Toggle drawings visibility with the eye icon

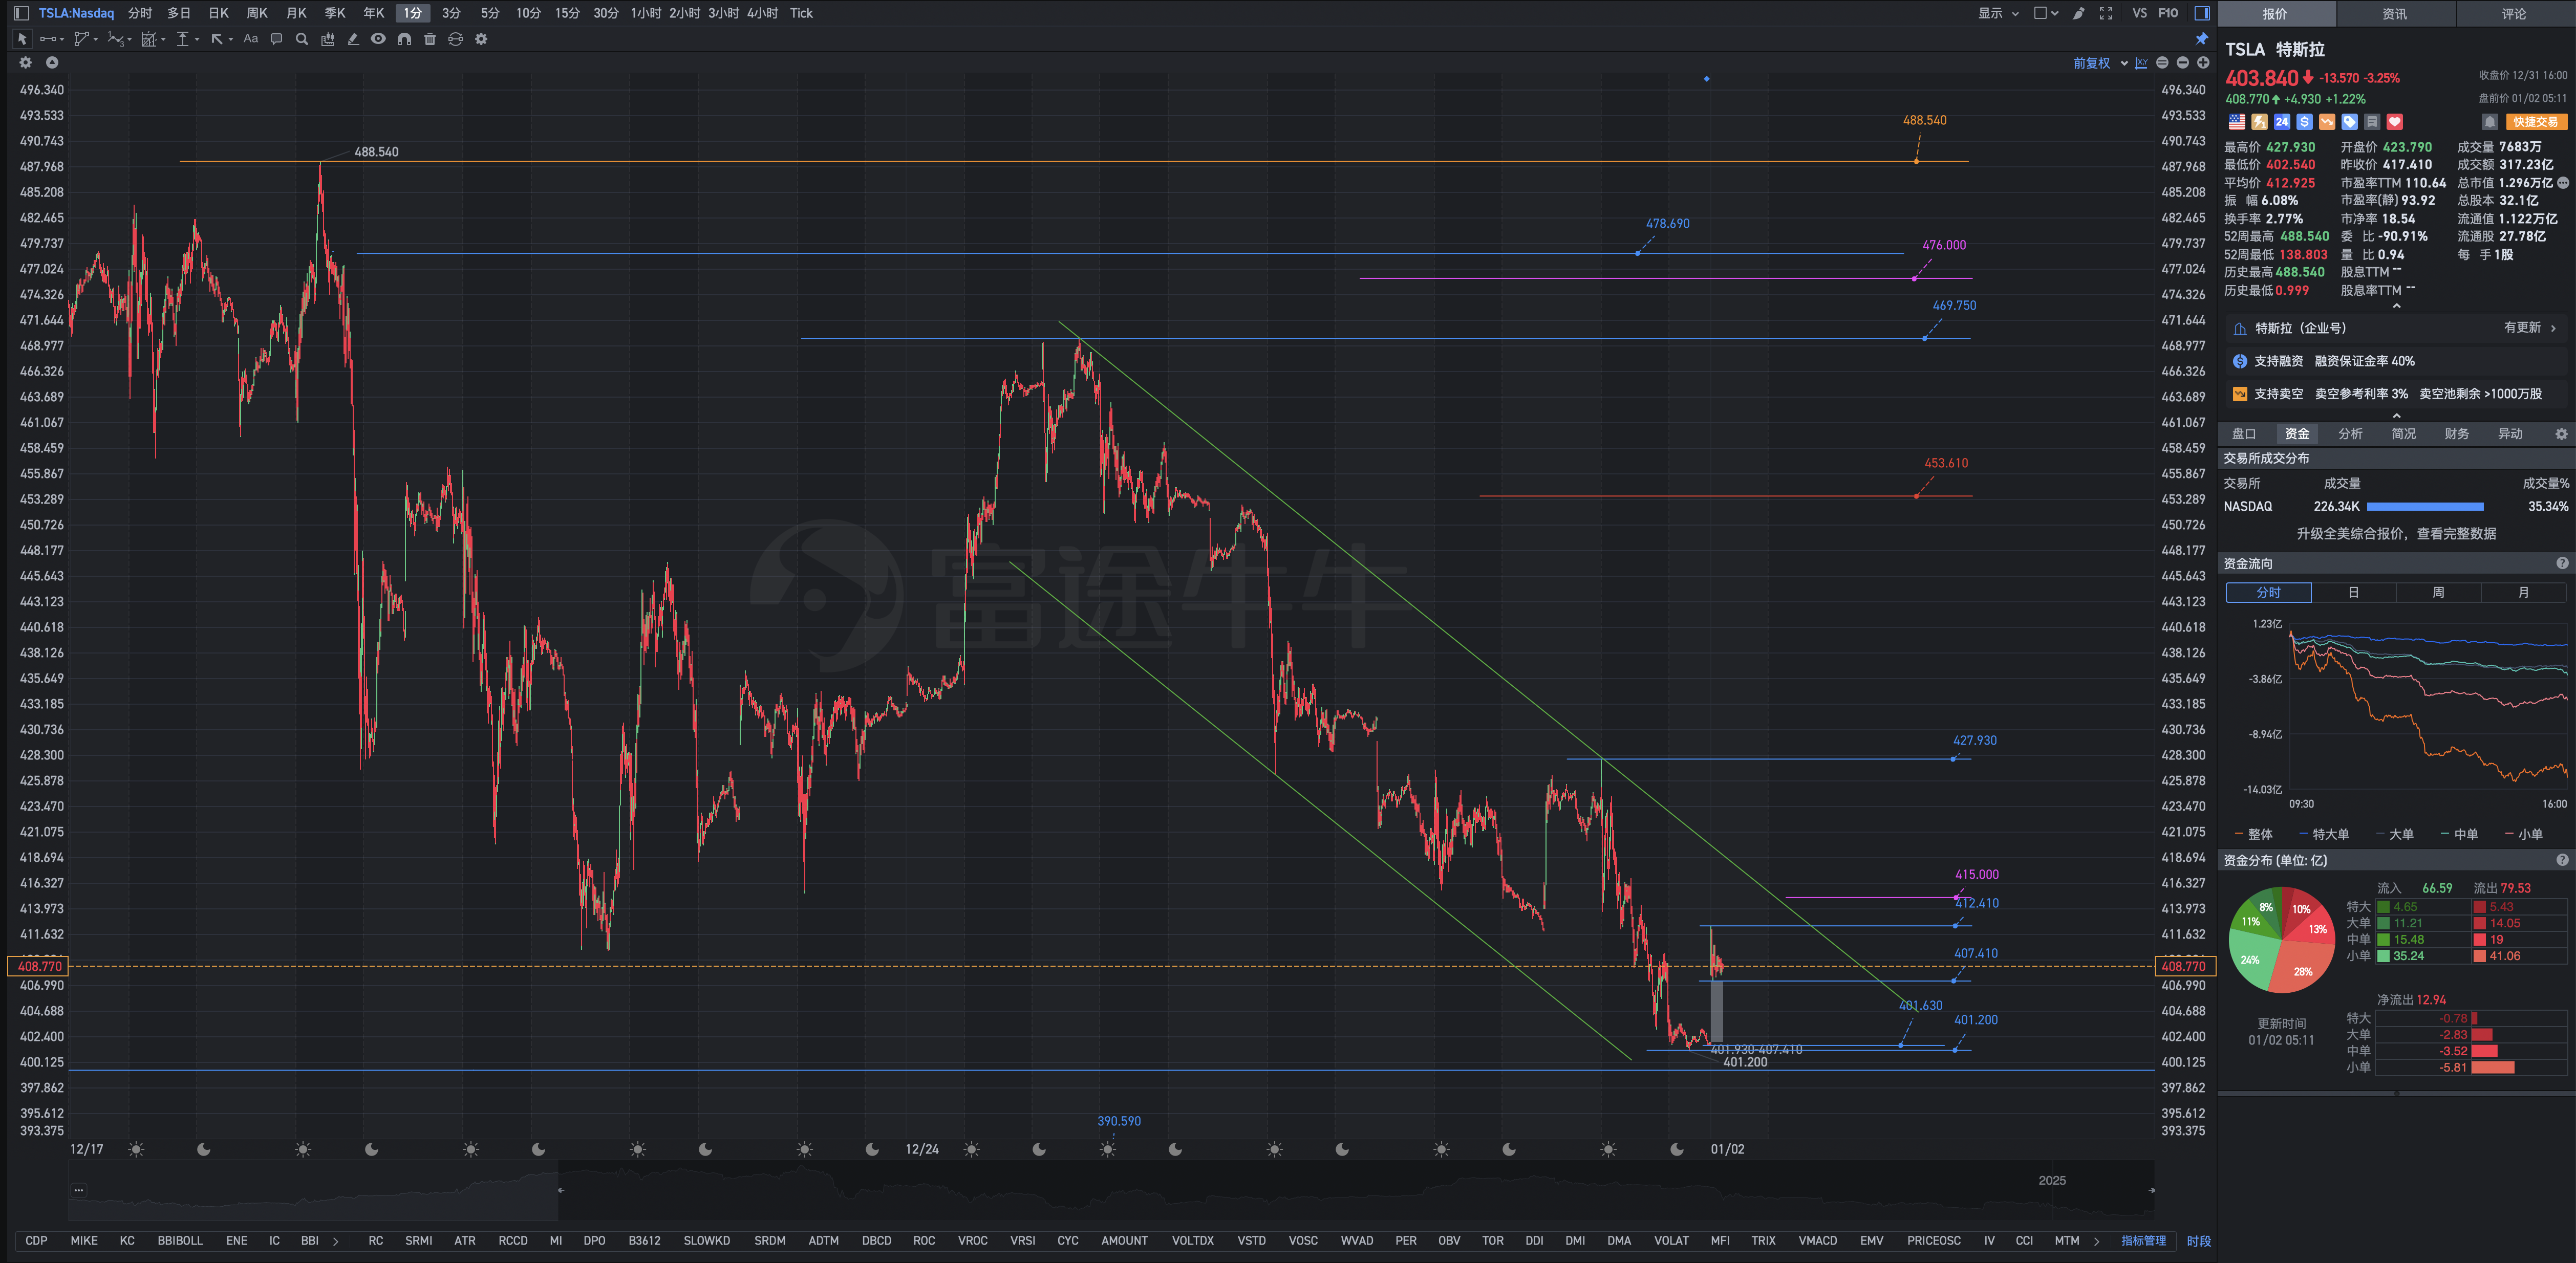(x=378, y=39)
